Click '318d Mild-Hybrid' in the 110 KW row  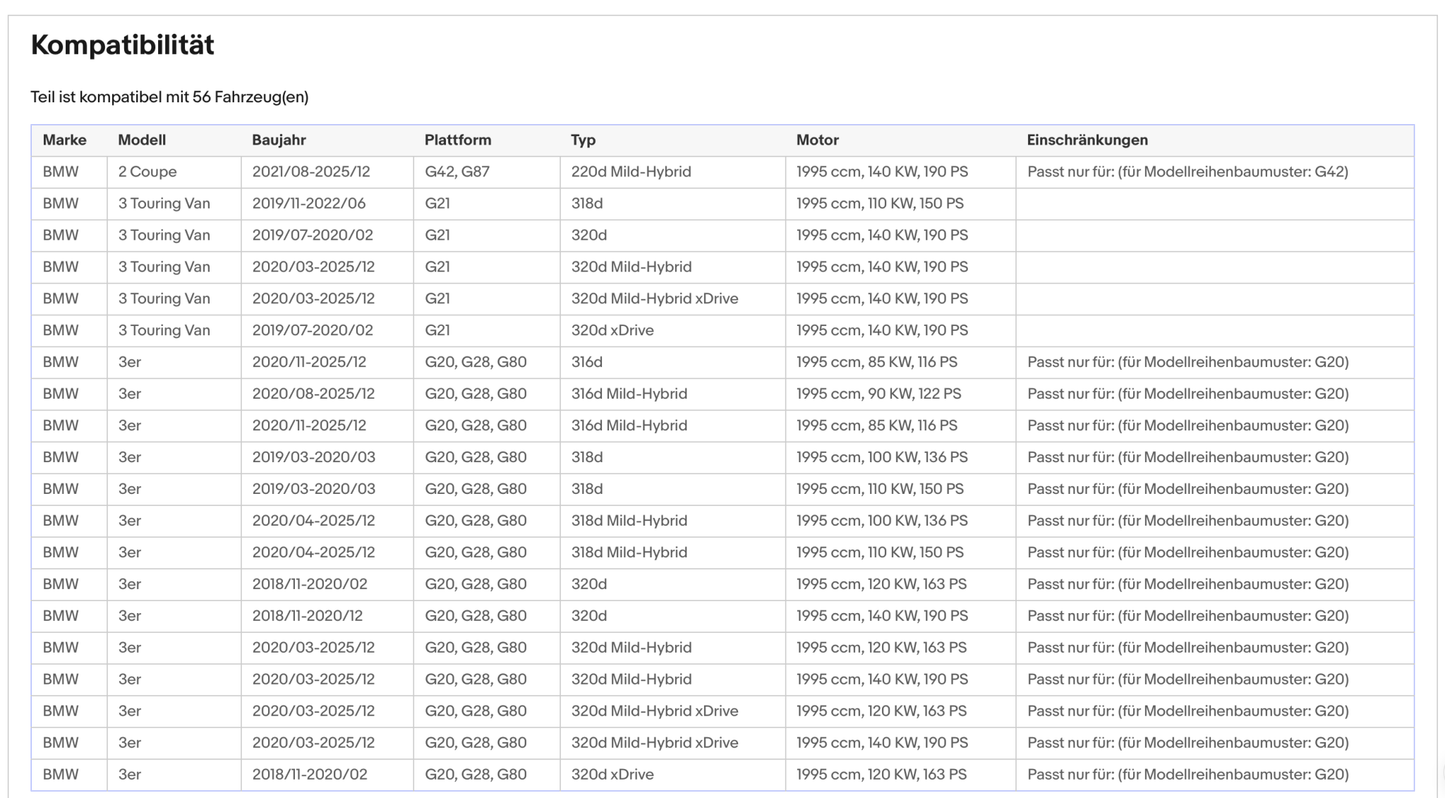(x=629, y=553)
